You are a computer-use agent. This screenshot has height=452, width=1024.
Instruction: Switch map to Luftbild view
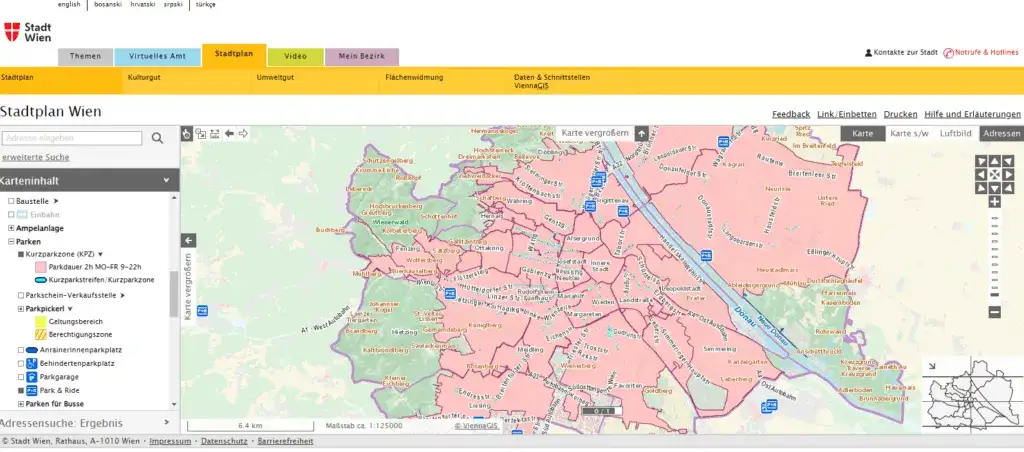tap(955, 133)
